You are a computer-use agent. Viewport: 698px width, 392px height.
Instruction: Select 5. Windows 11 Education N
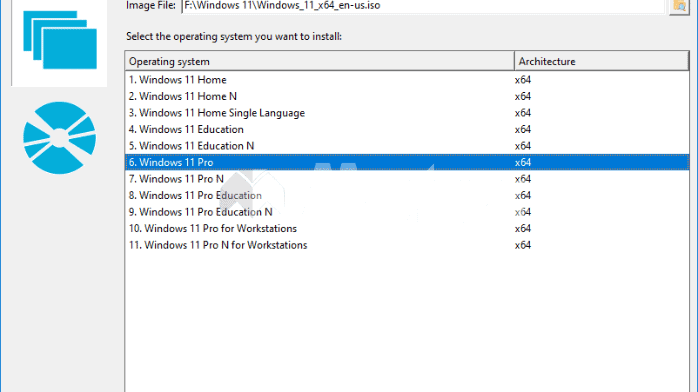[191, 145]
